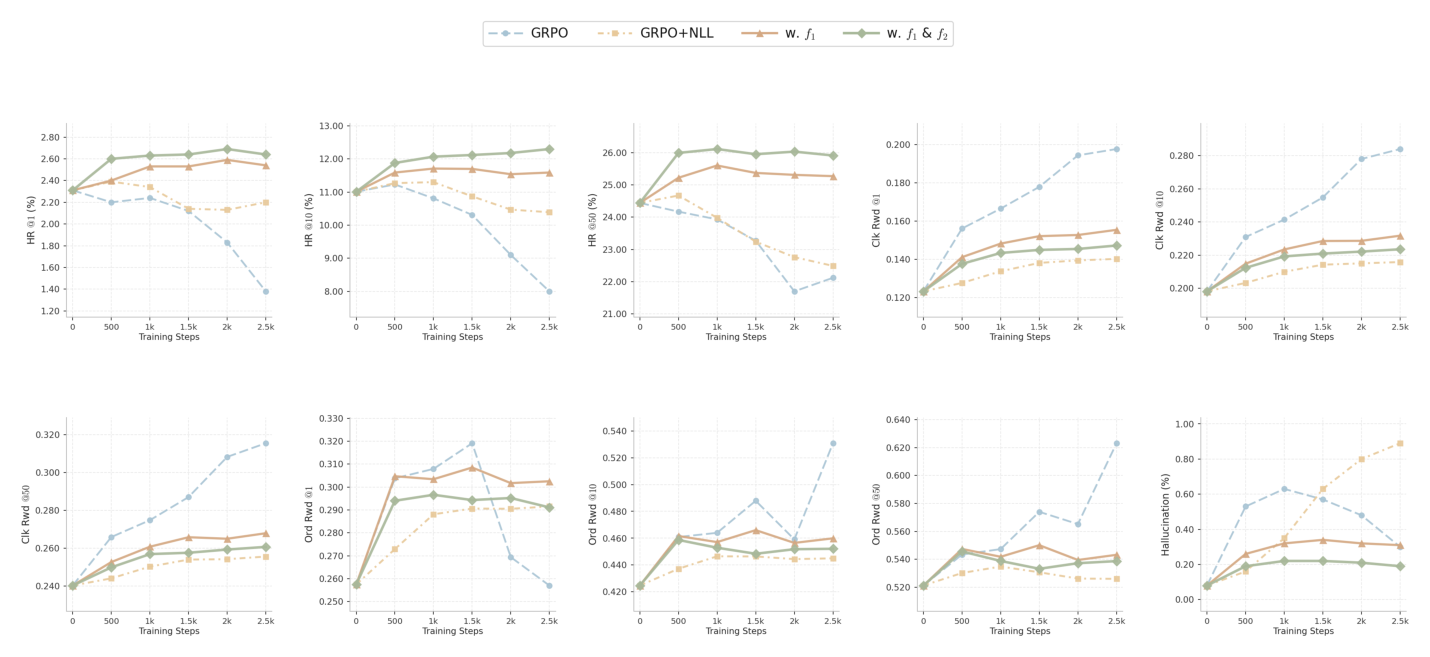Click the GRPO legend label

[549, 33]
